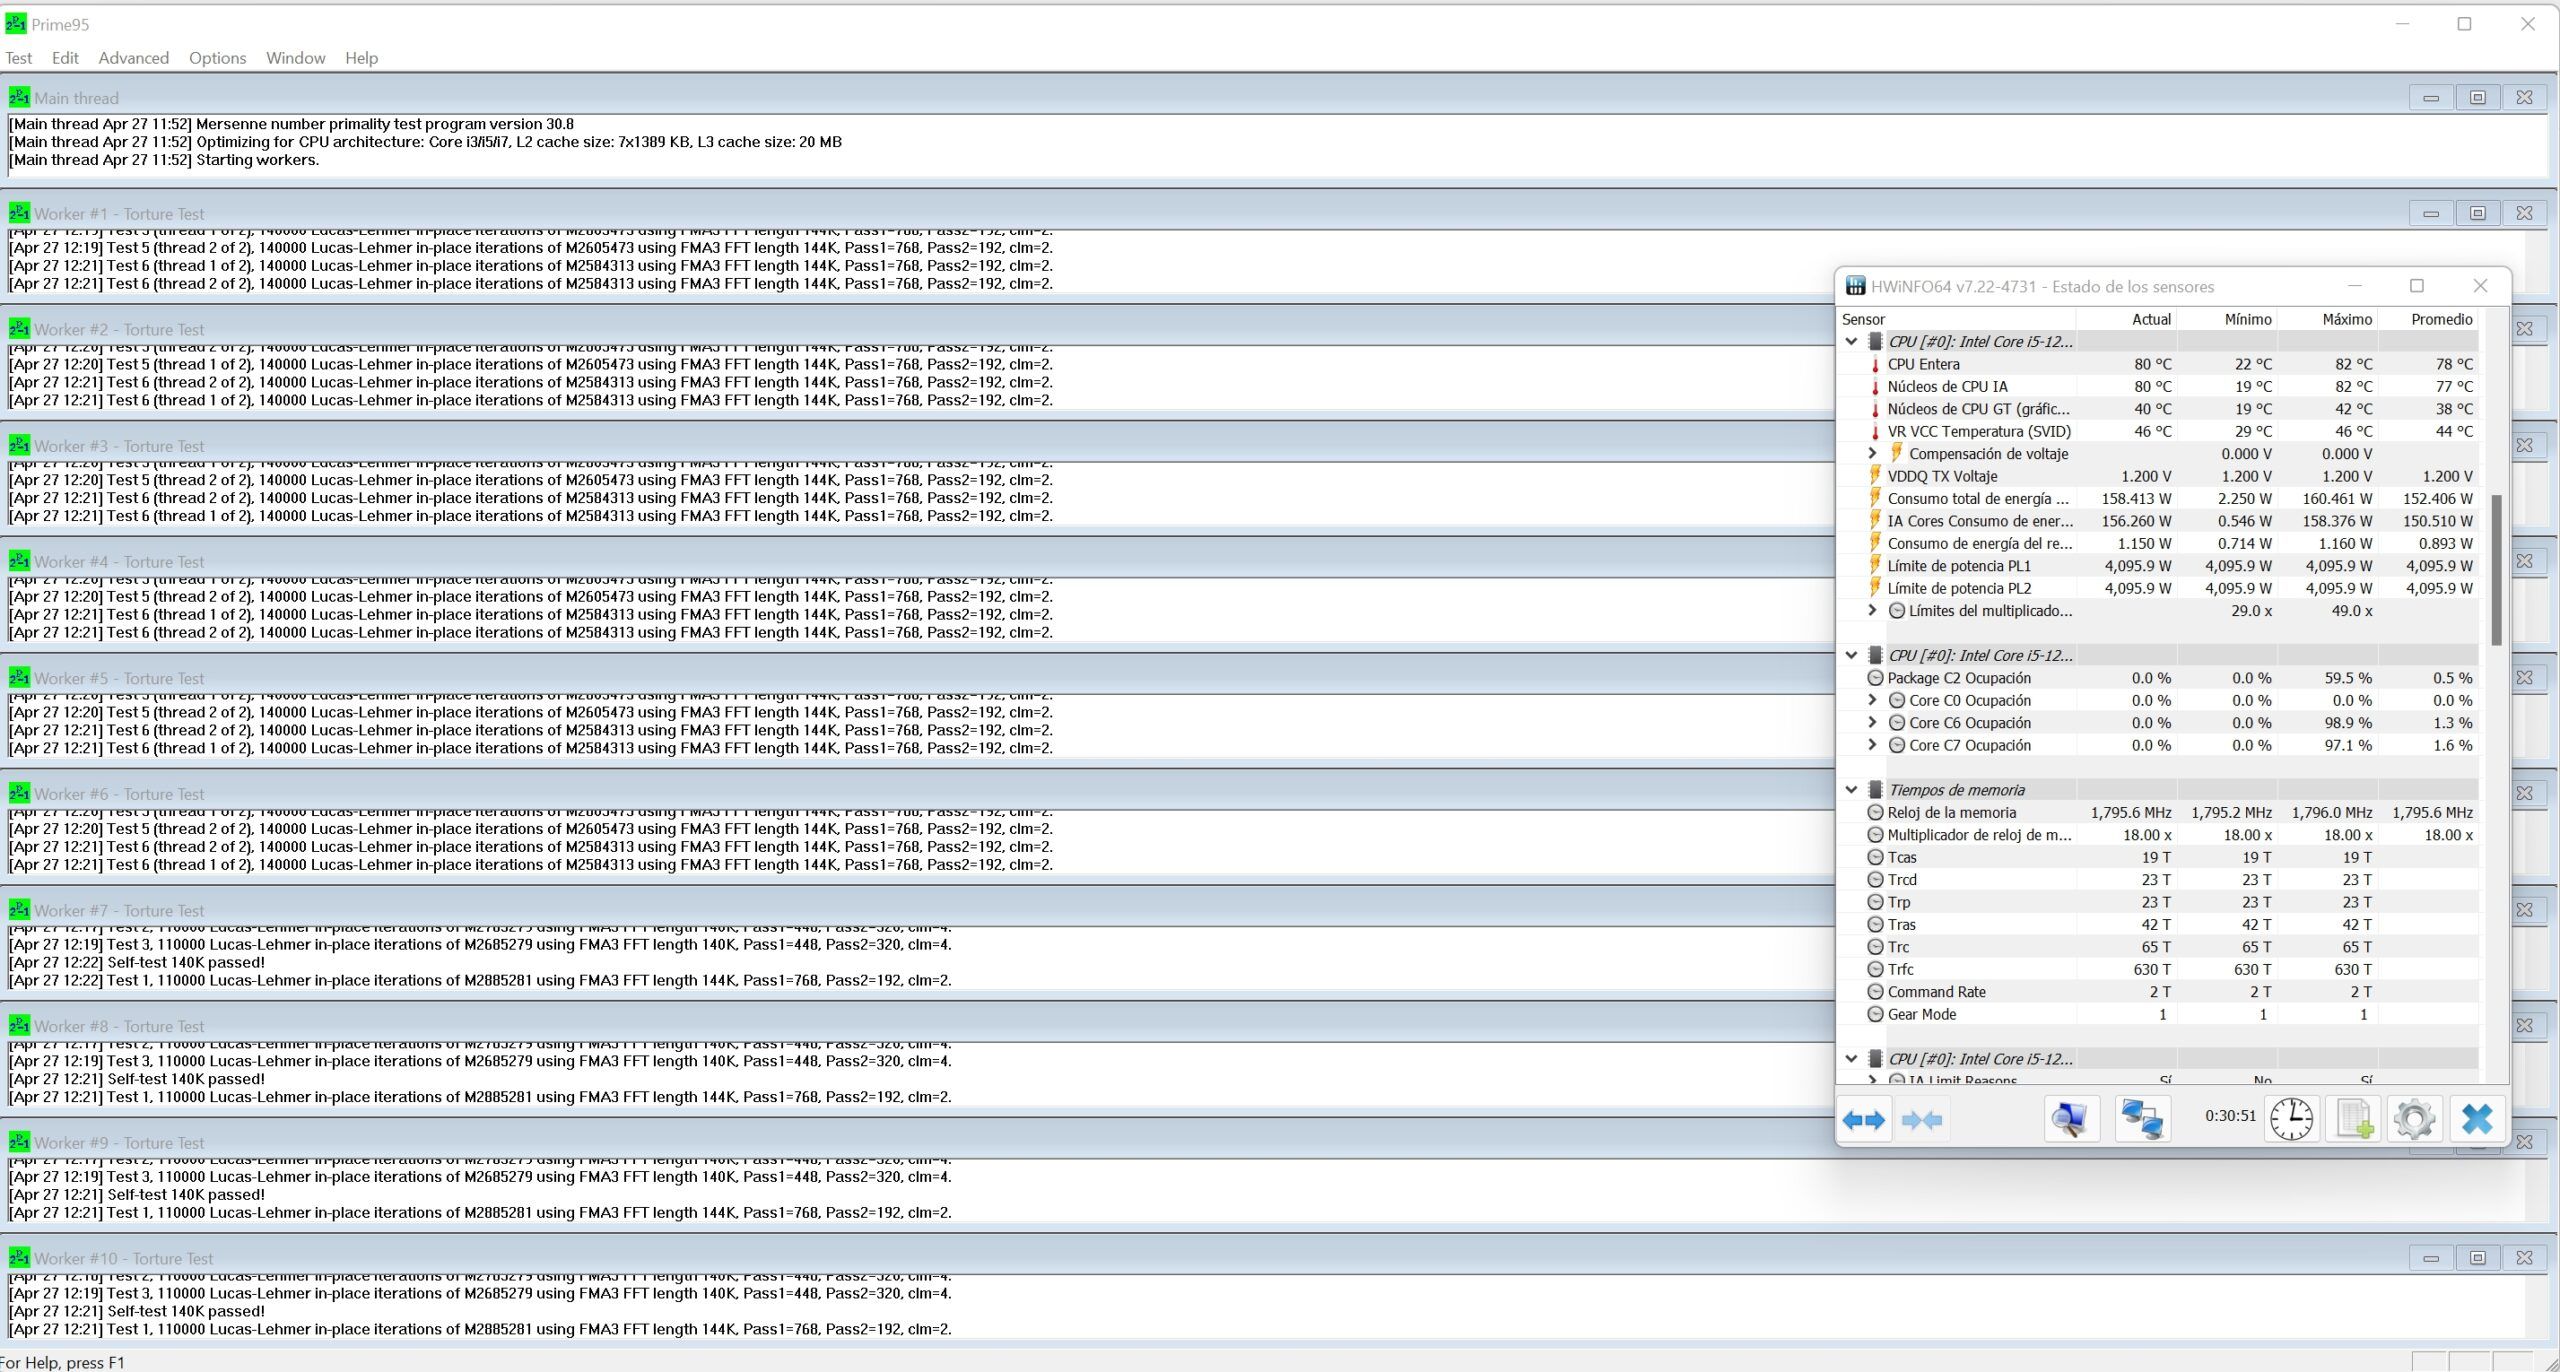Click the Promedio column header

2428,319
